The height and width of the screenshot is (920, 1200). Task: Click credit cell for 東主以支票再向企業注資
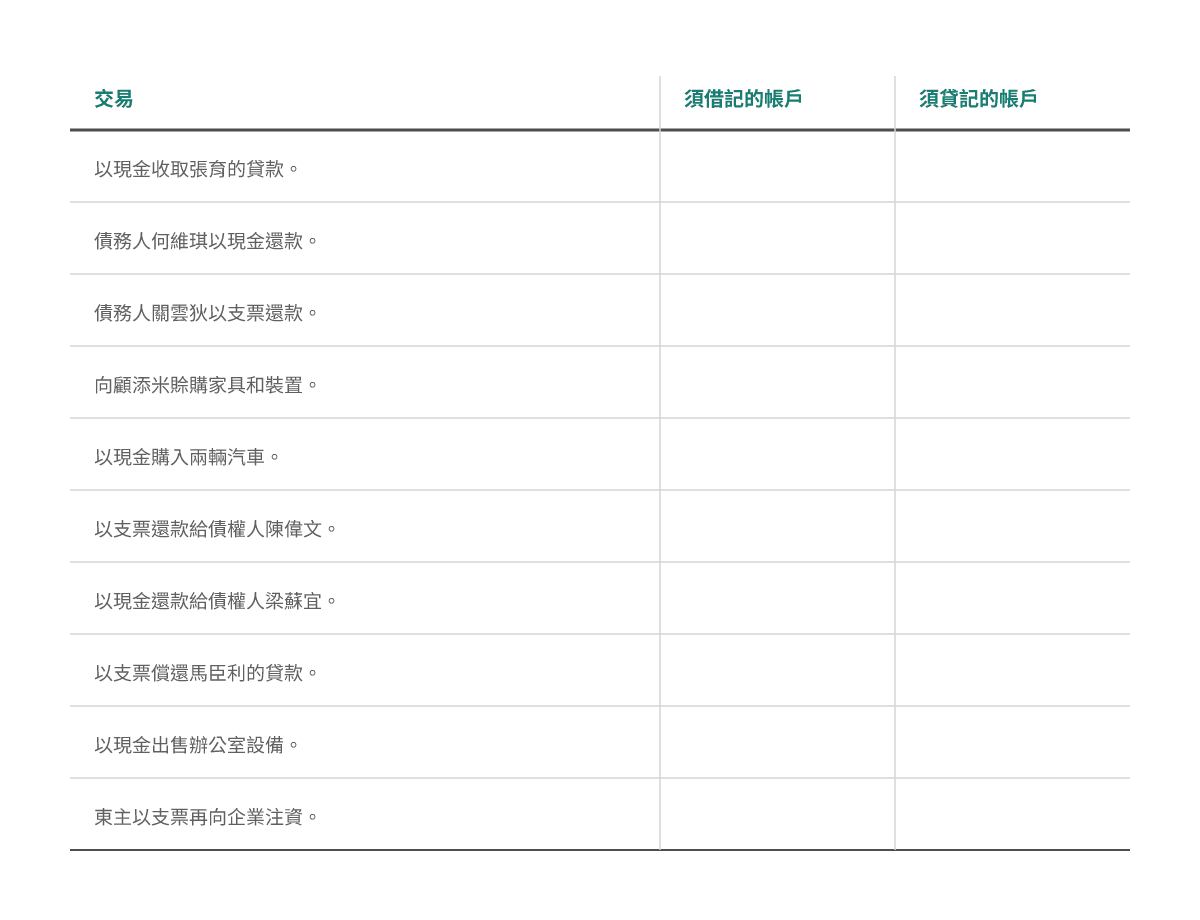click(x=1013, y=815)
